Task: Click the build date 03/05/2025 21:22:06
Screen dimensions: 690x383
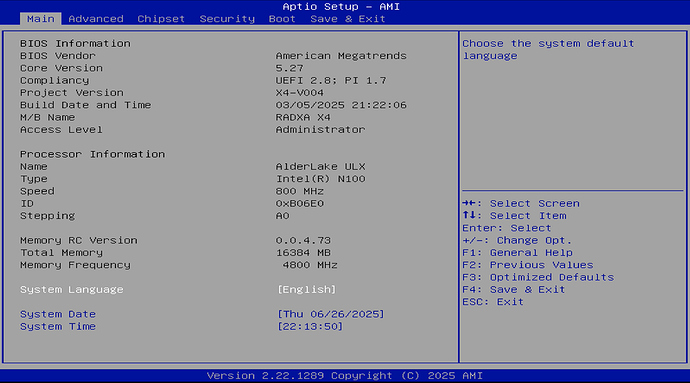Action: [x=341, y=105]
